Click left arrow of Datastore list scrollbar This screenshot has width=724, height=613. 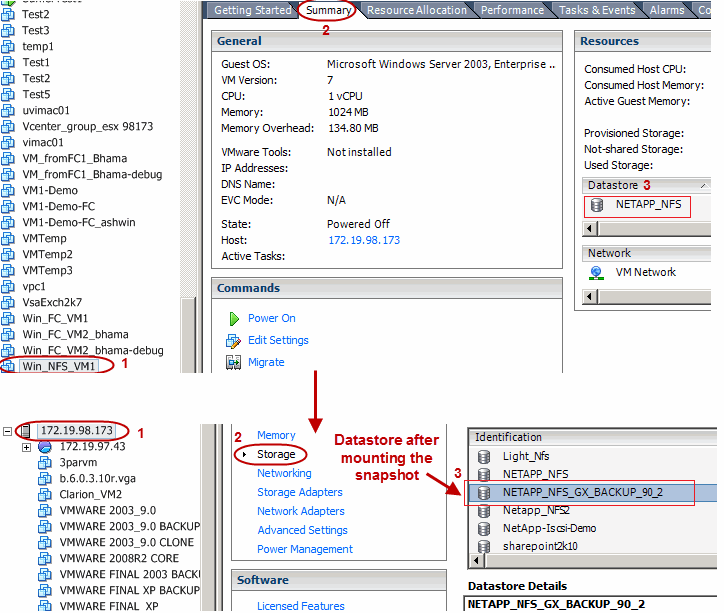pyautogui.click(x=589, y=228)
